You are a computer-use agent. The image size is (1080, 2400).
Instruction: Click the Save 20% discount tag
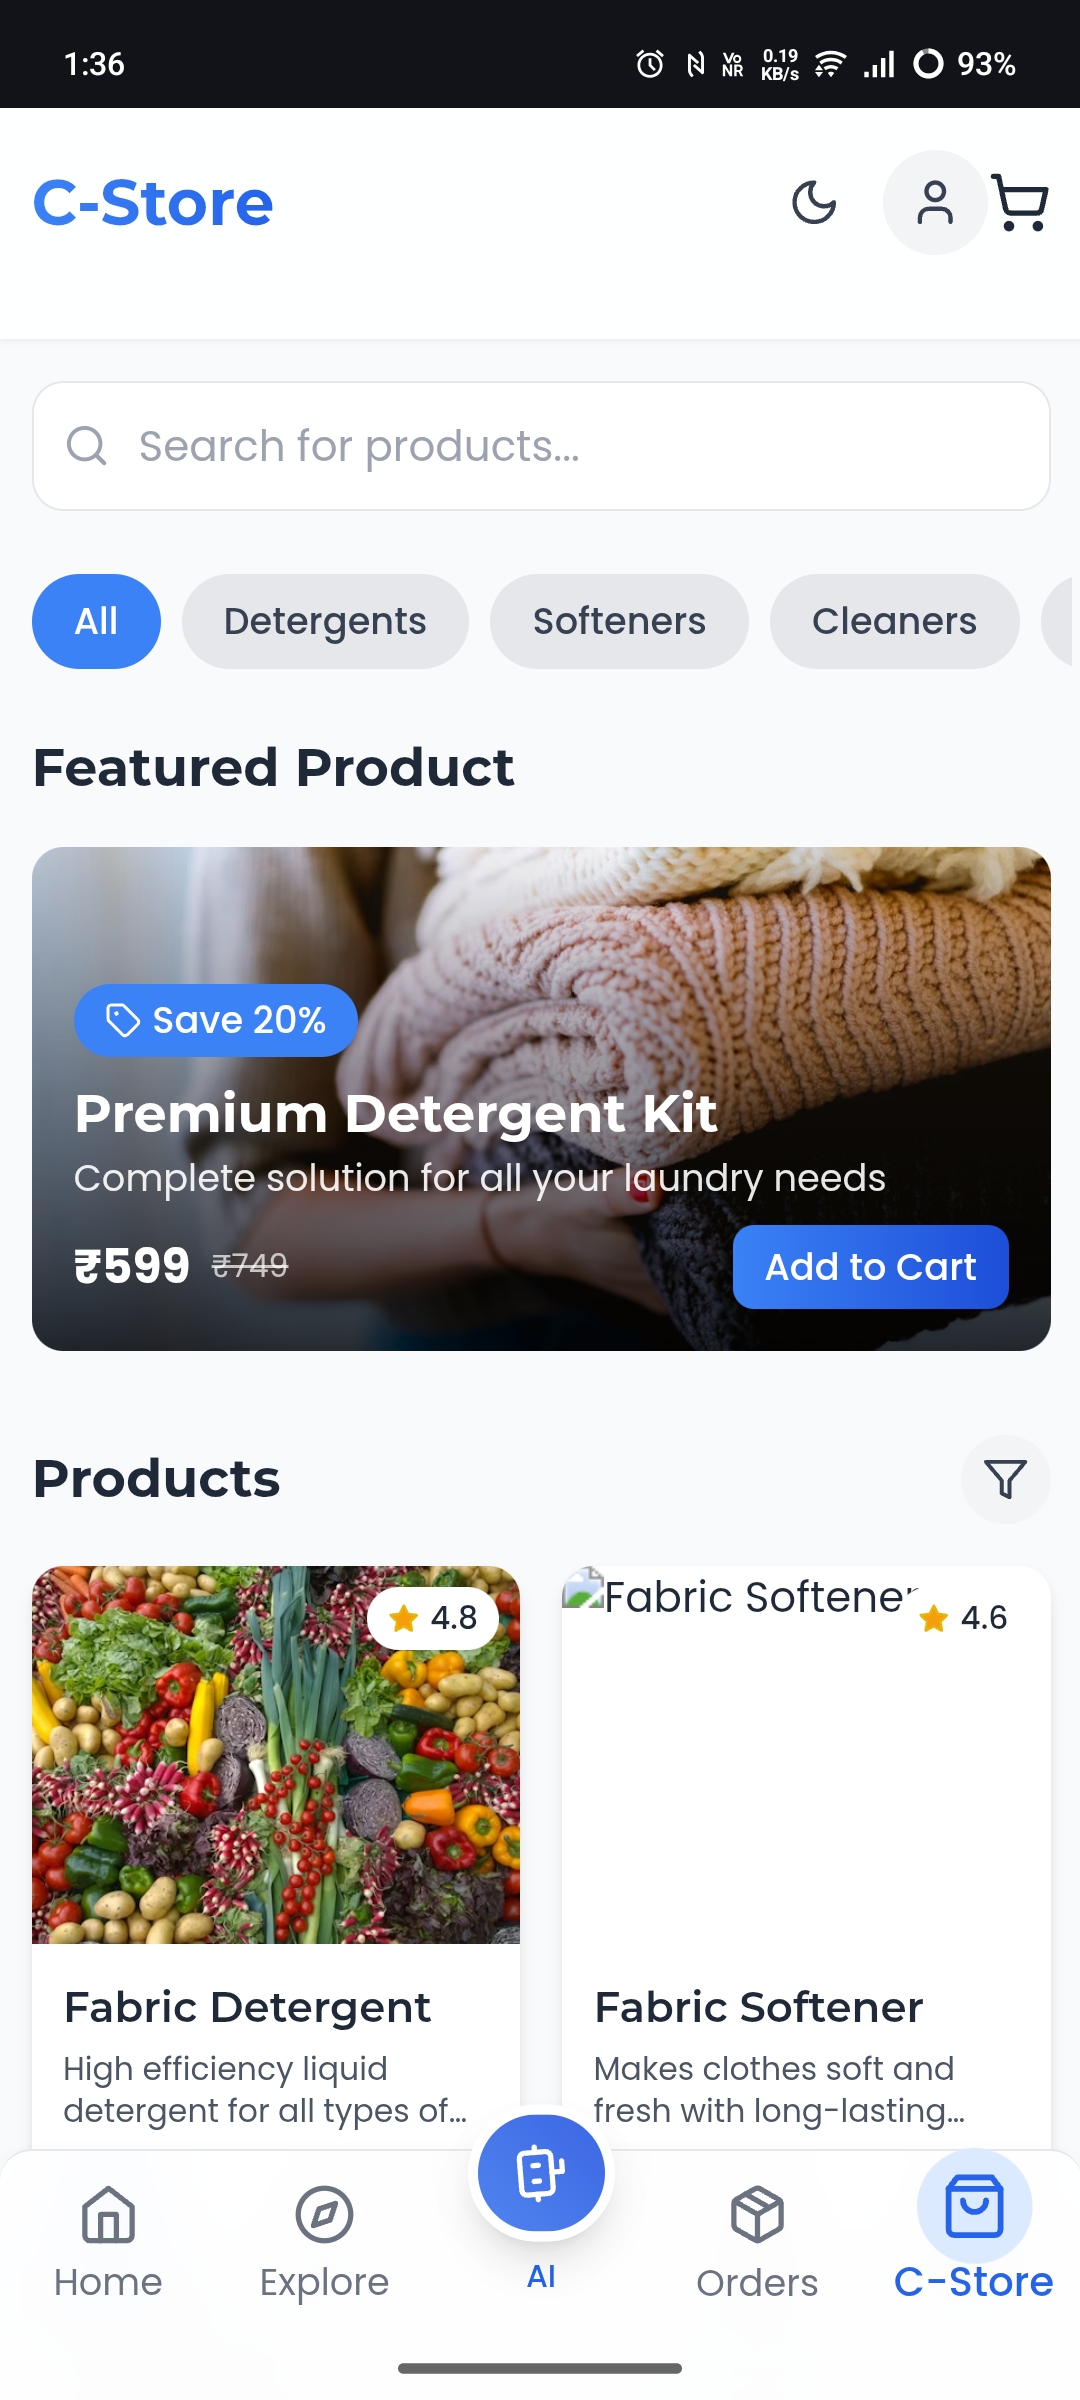tap(216, 1020)
